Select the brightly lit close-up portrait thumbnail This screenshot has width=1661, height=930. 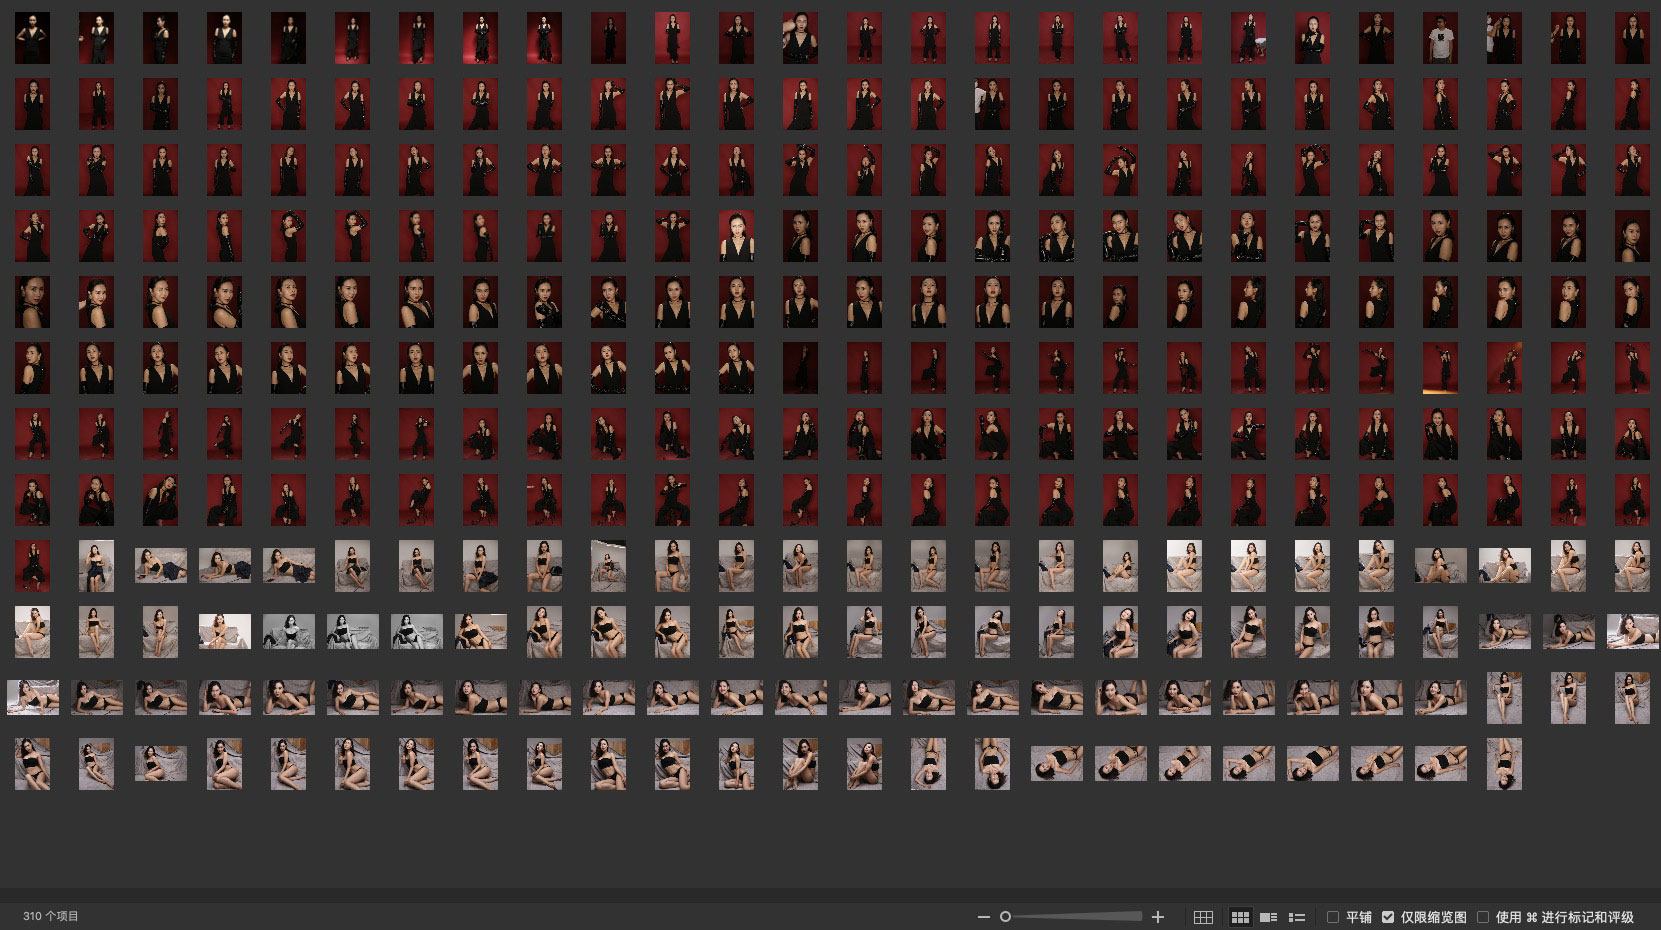736,236
